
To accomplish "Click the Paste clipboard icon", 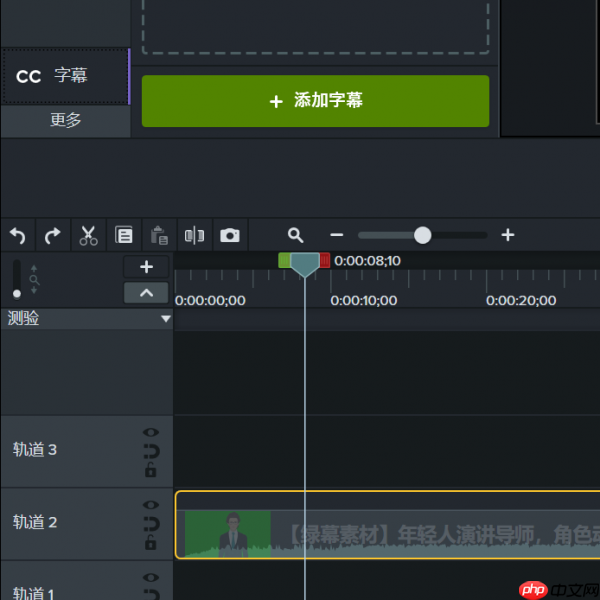I will click(159, 236).
